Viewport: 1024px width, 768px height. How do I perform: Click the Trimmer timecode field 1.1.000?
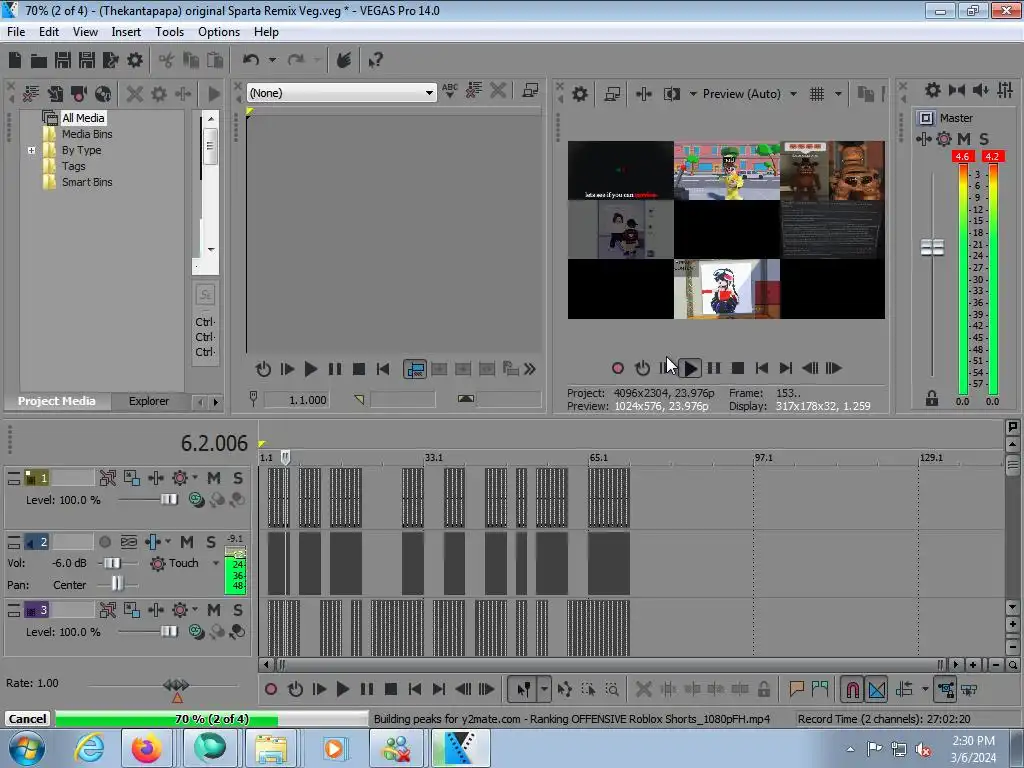[x=296, y=400]
